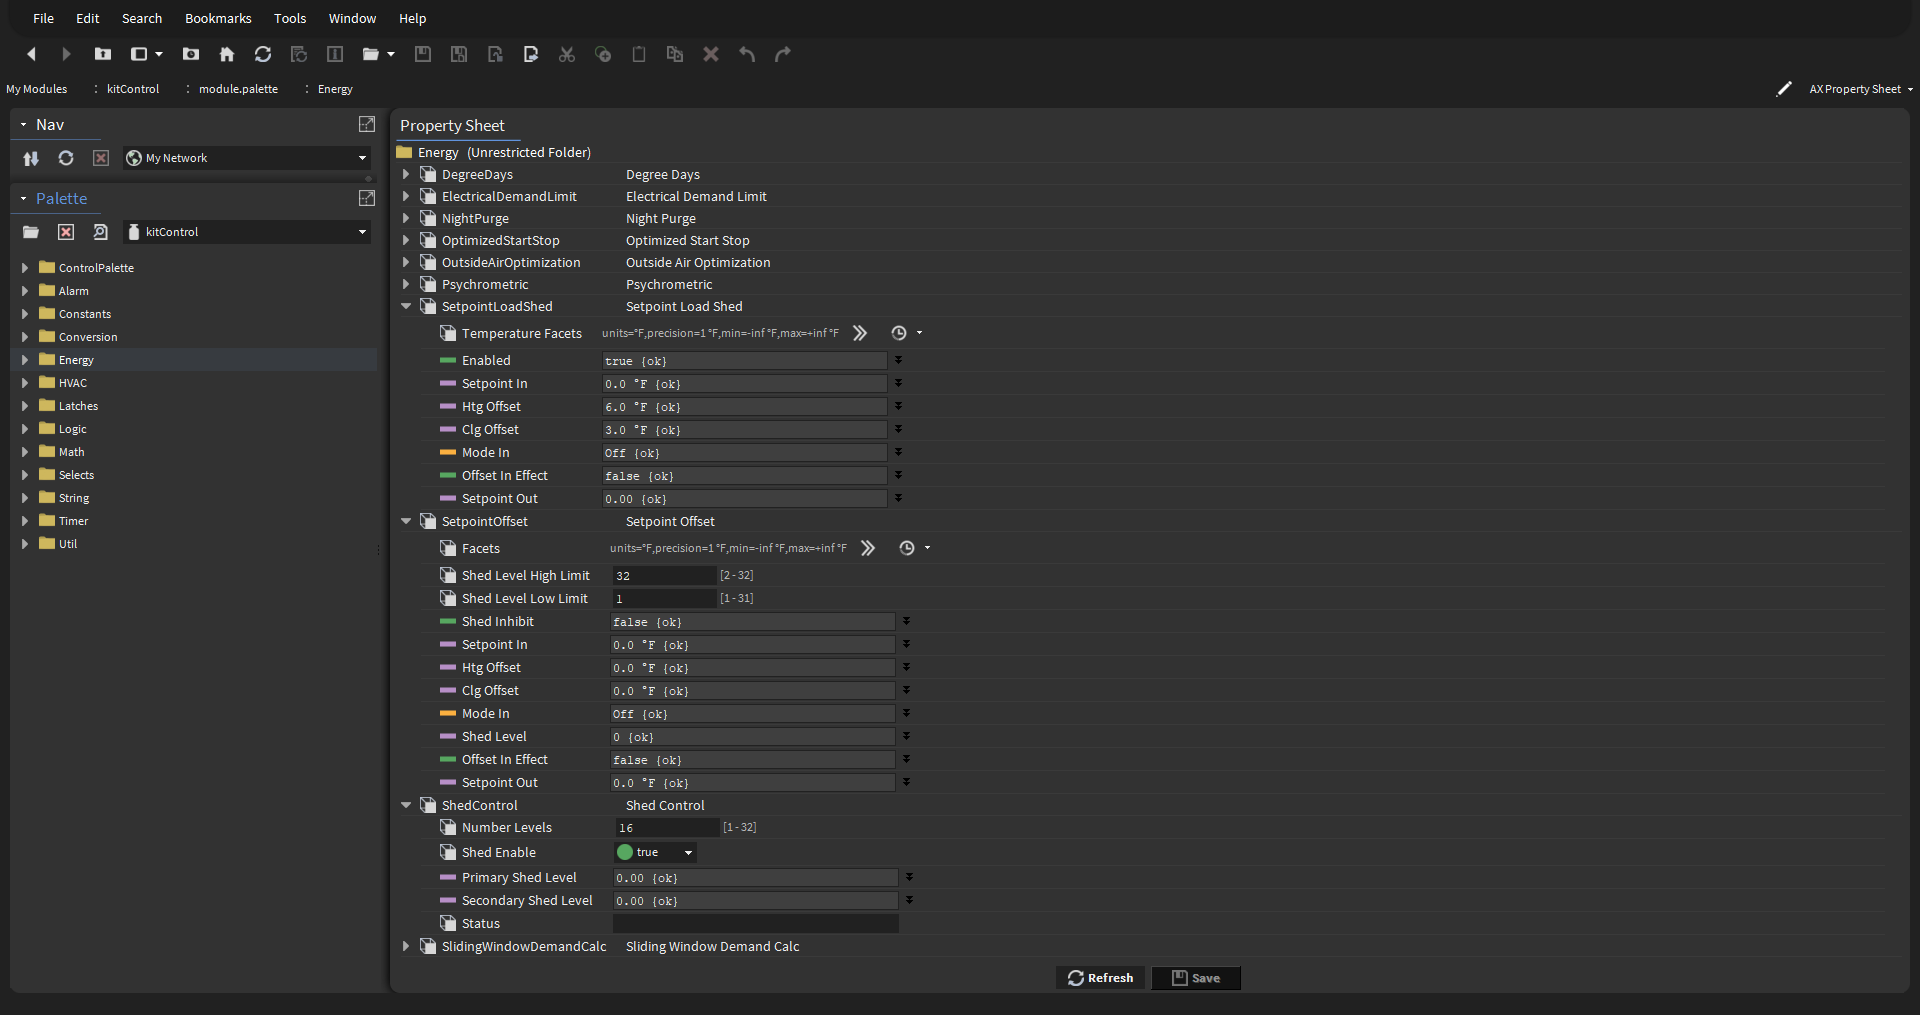Viewport: 1920px width, 1015px height.
Task: Toggle the Shed Enable true selector
Action: point(655,853)
